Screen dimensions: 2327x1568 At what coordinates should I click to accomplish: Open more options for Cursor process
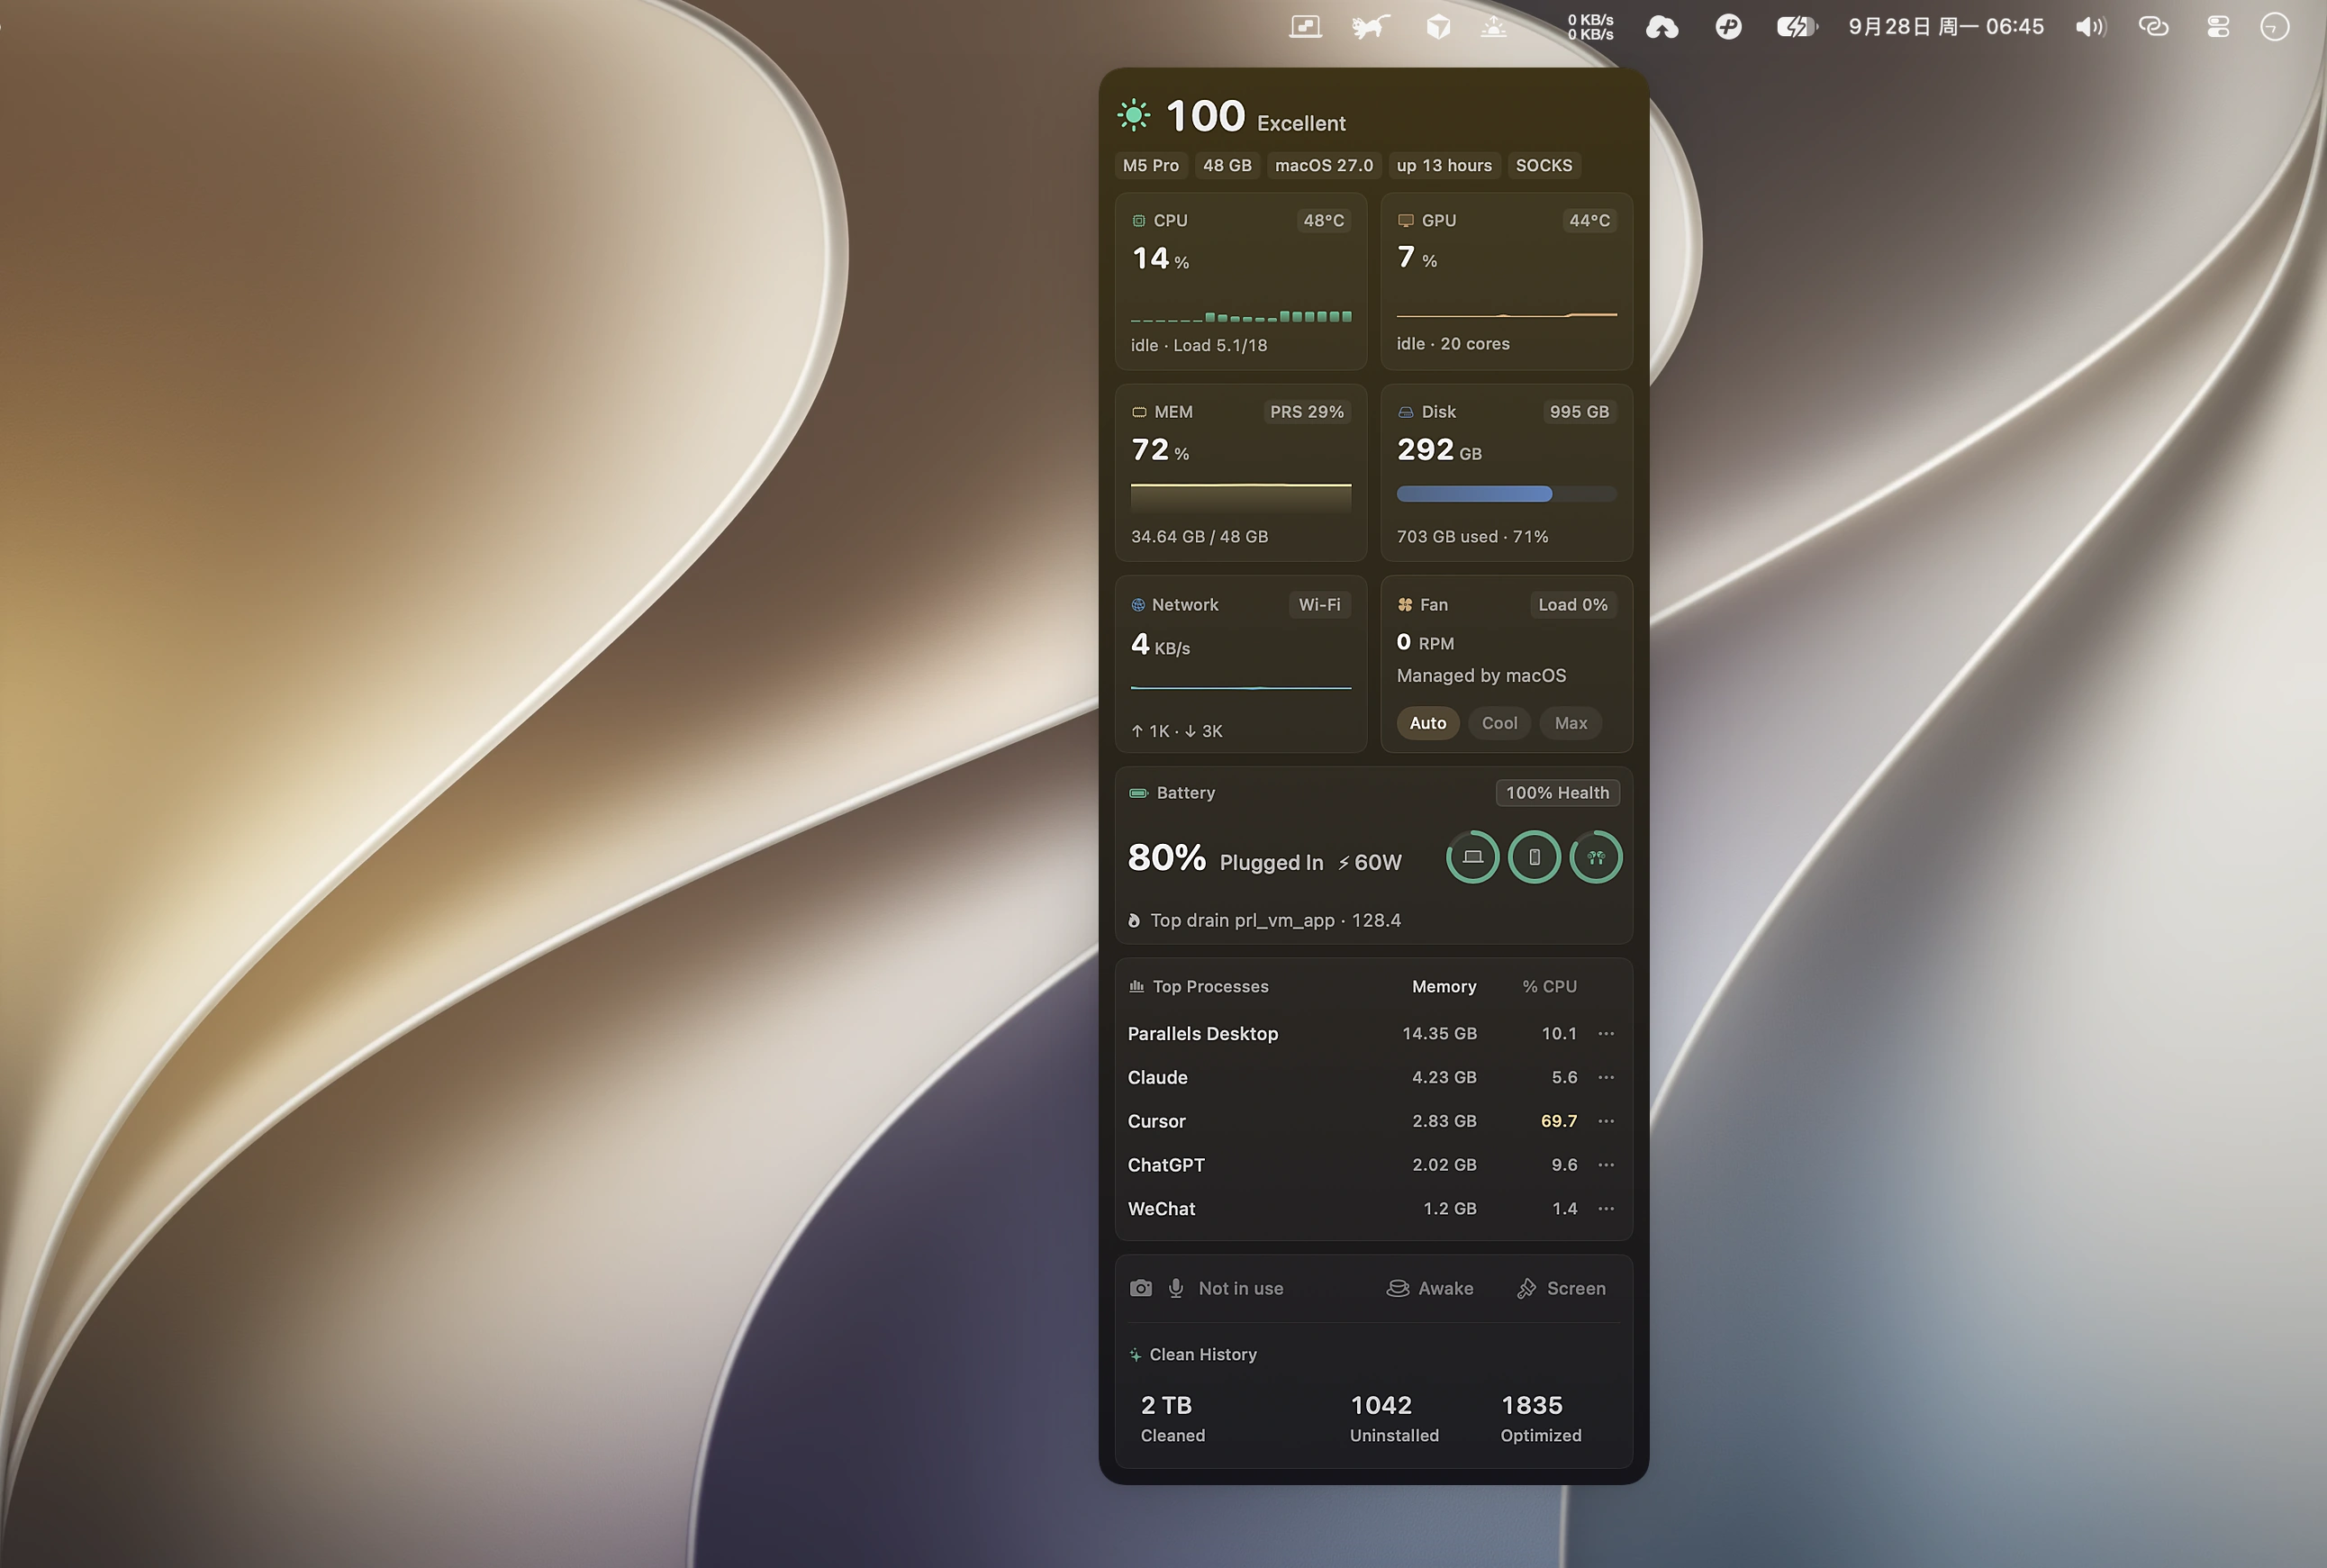(x=1606, y=1121)
